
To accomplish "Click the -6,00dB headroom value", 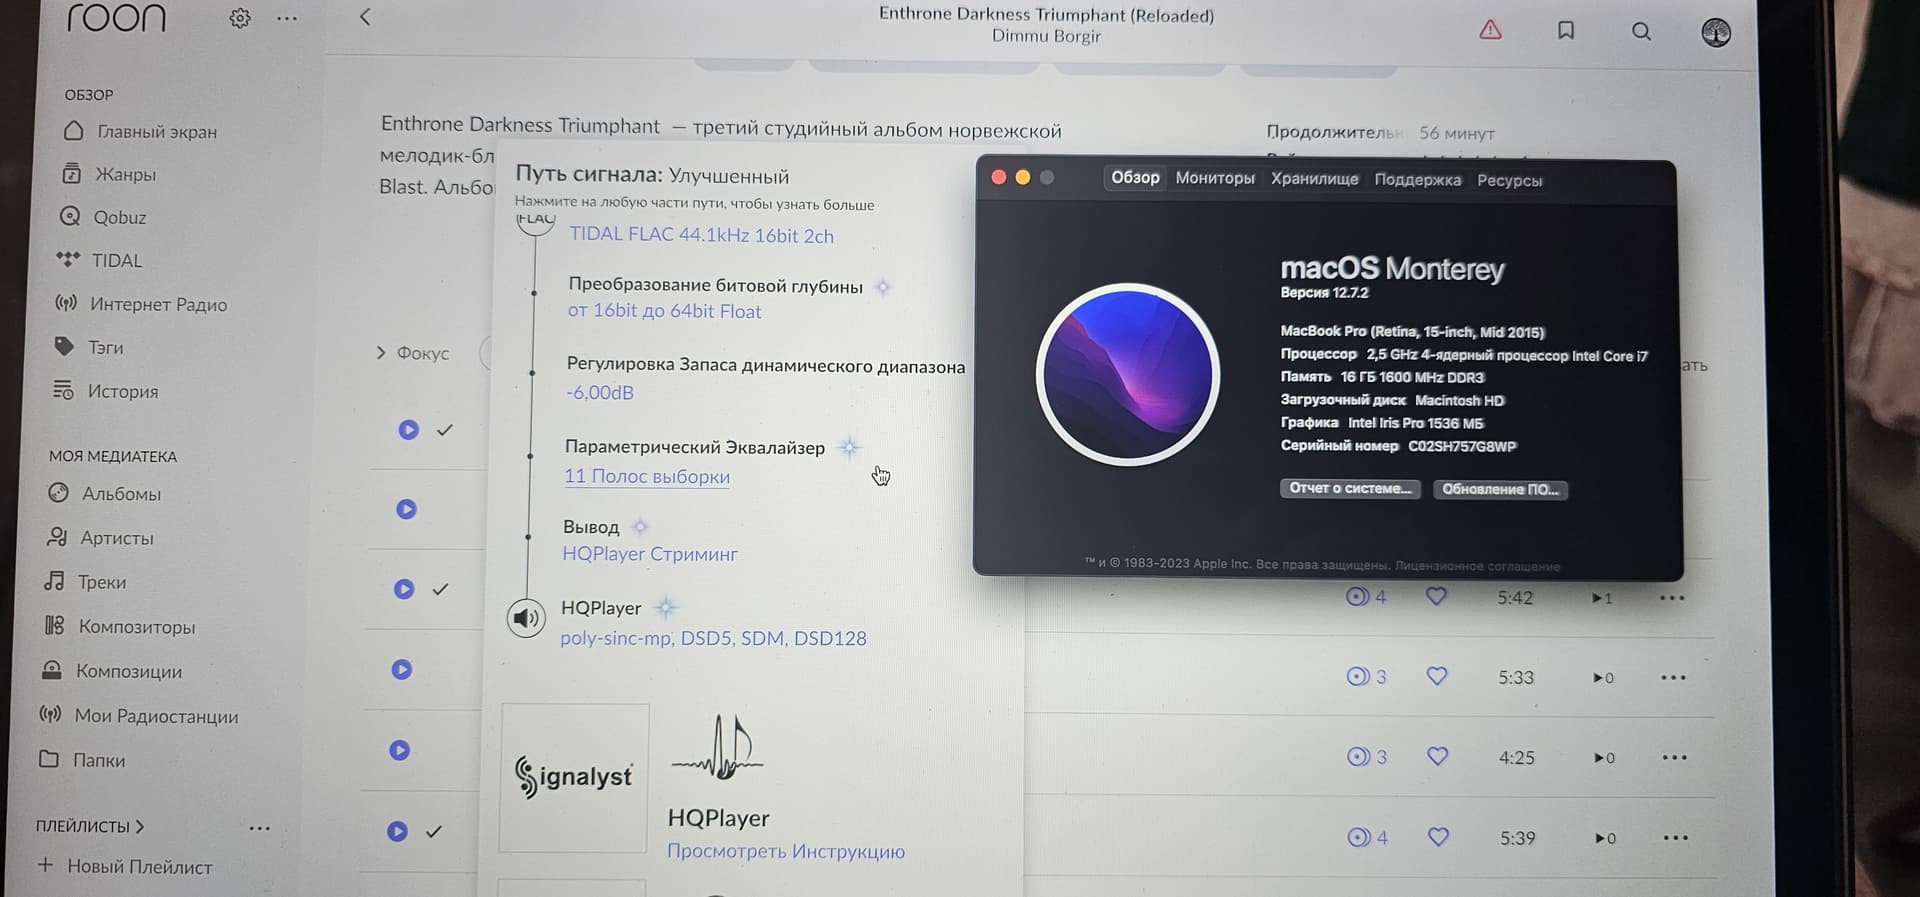I will [x=600, y=393].
